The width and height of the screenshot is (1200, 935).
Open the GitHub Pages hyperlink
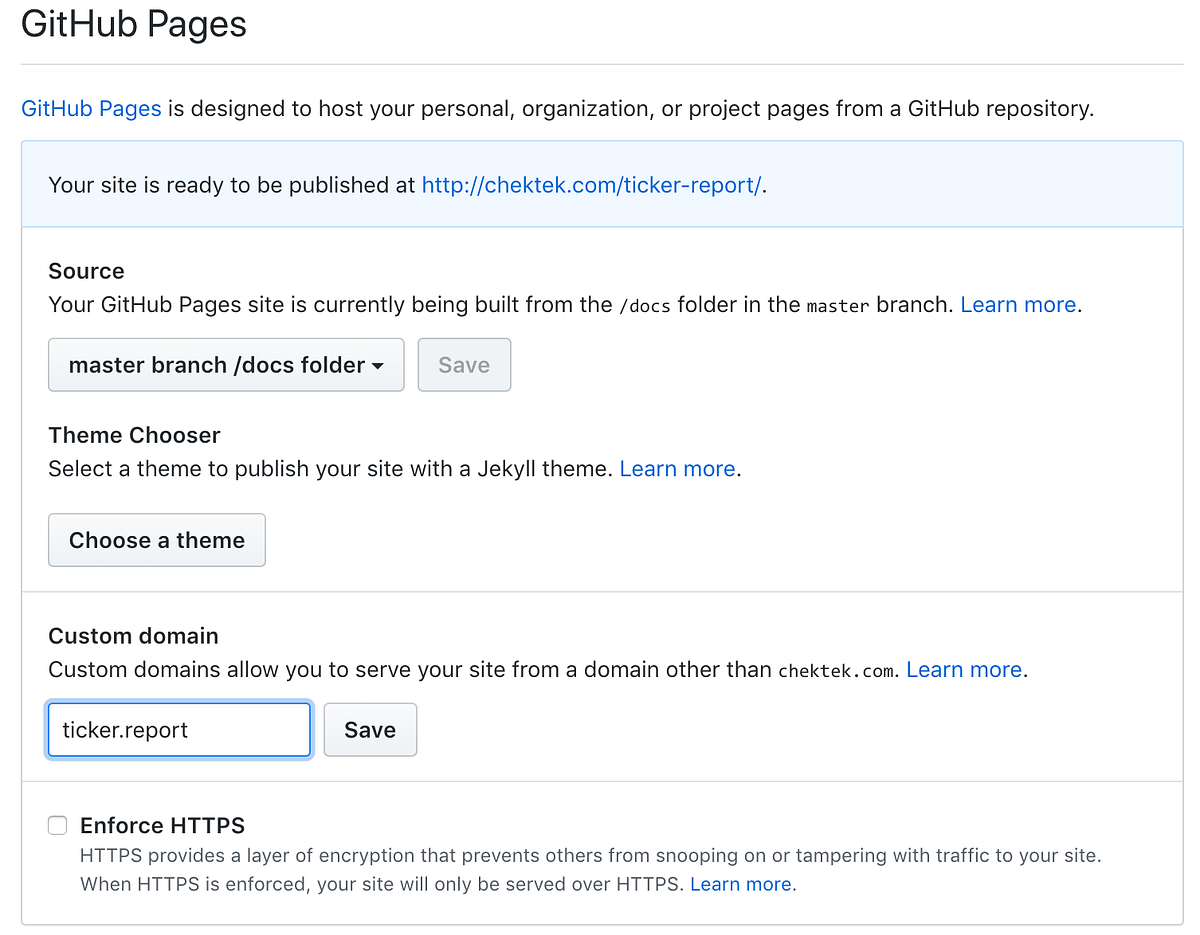click(x=91, y=108)
